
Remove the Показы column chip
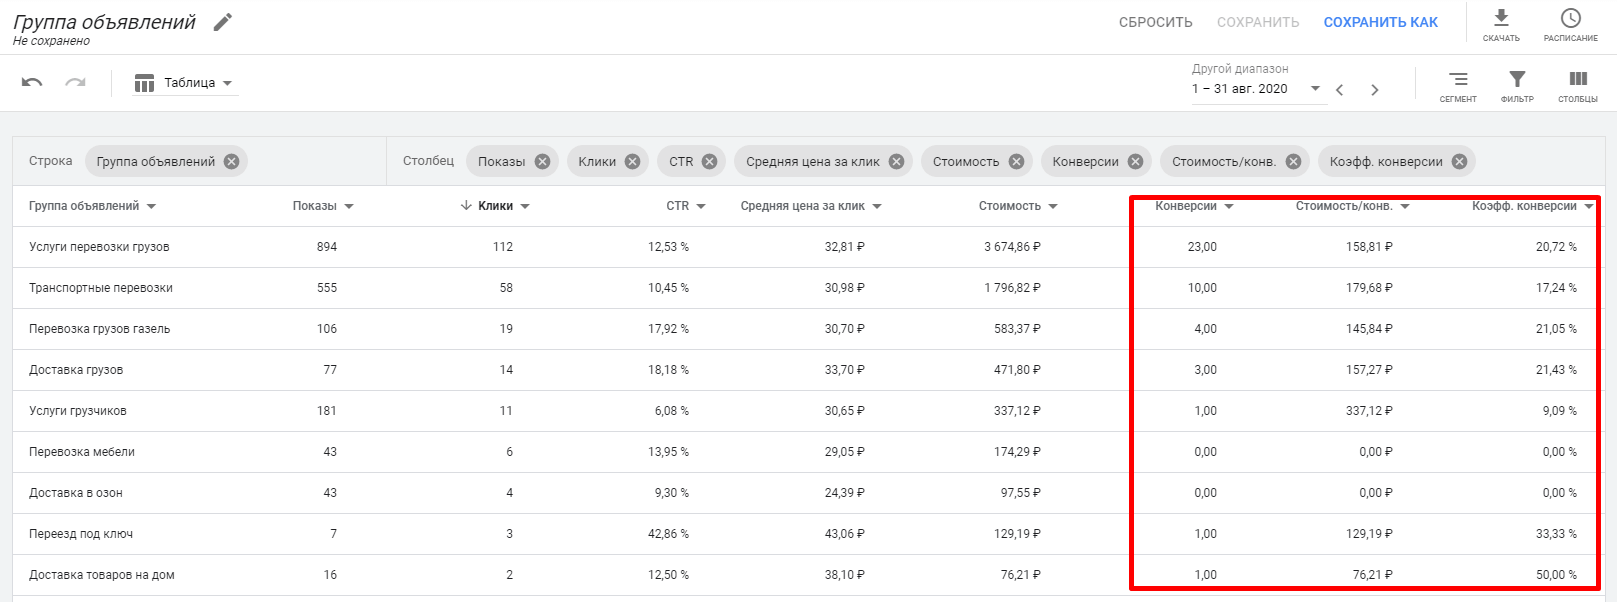542,162
